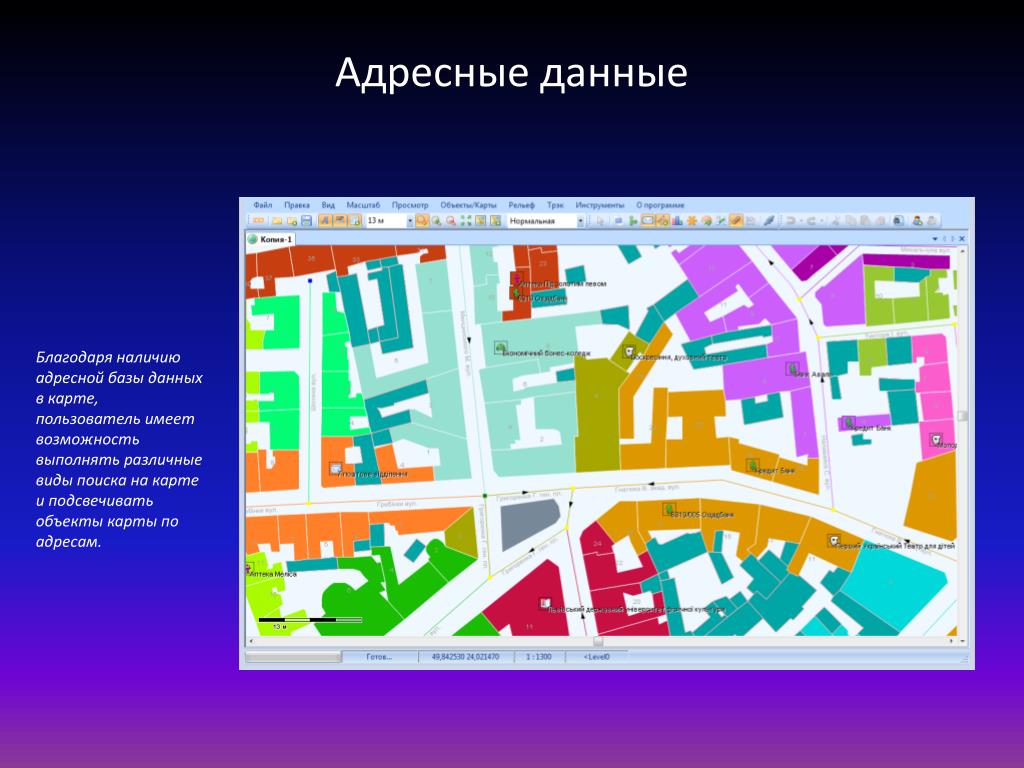Click the dark print preview toolbar icon
Image resolution: width=1024 pixels, height=768 pixels.
pos(899,221)
